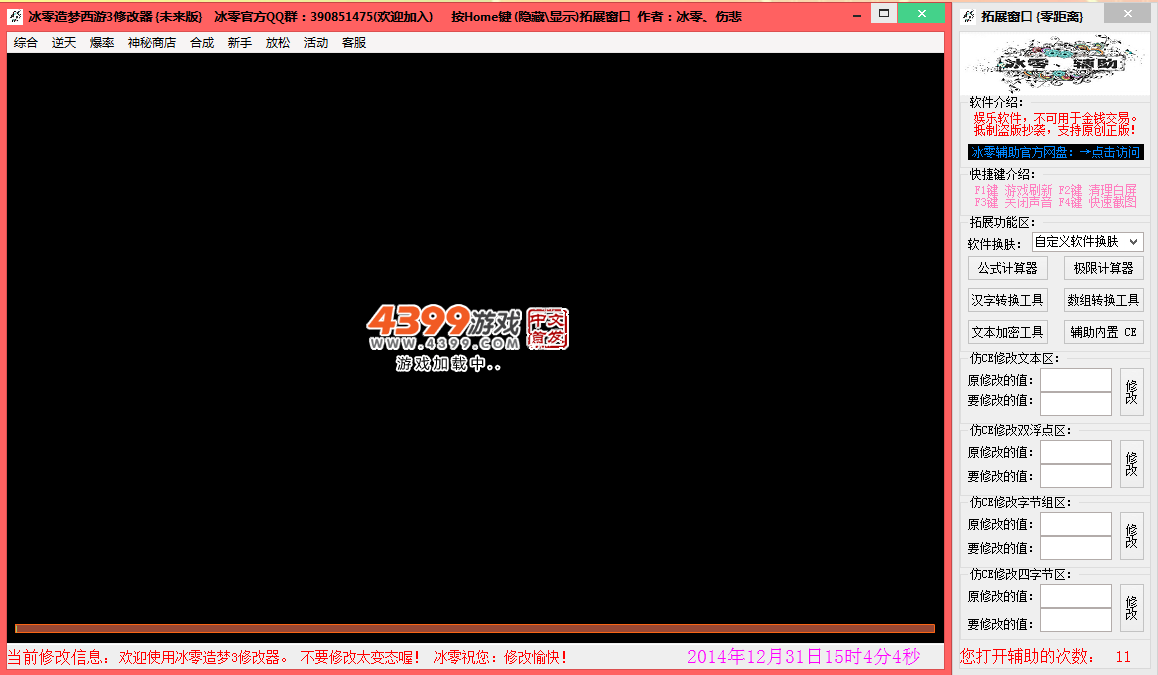Image resolution: width=1158 pixels, height=675 pixels.
Task: Open the 神秘商店 menu
Action: coord(152,43)
